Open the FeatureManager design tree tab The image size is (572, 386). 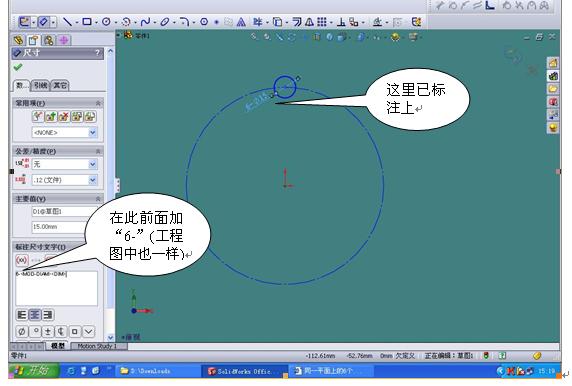18,40
